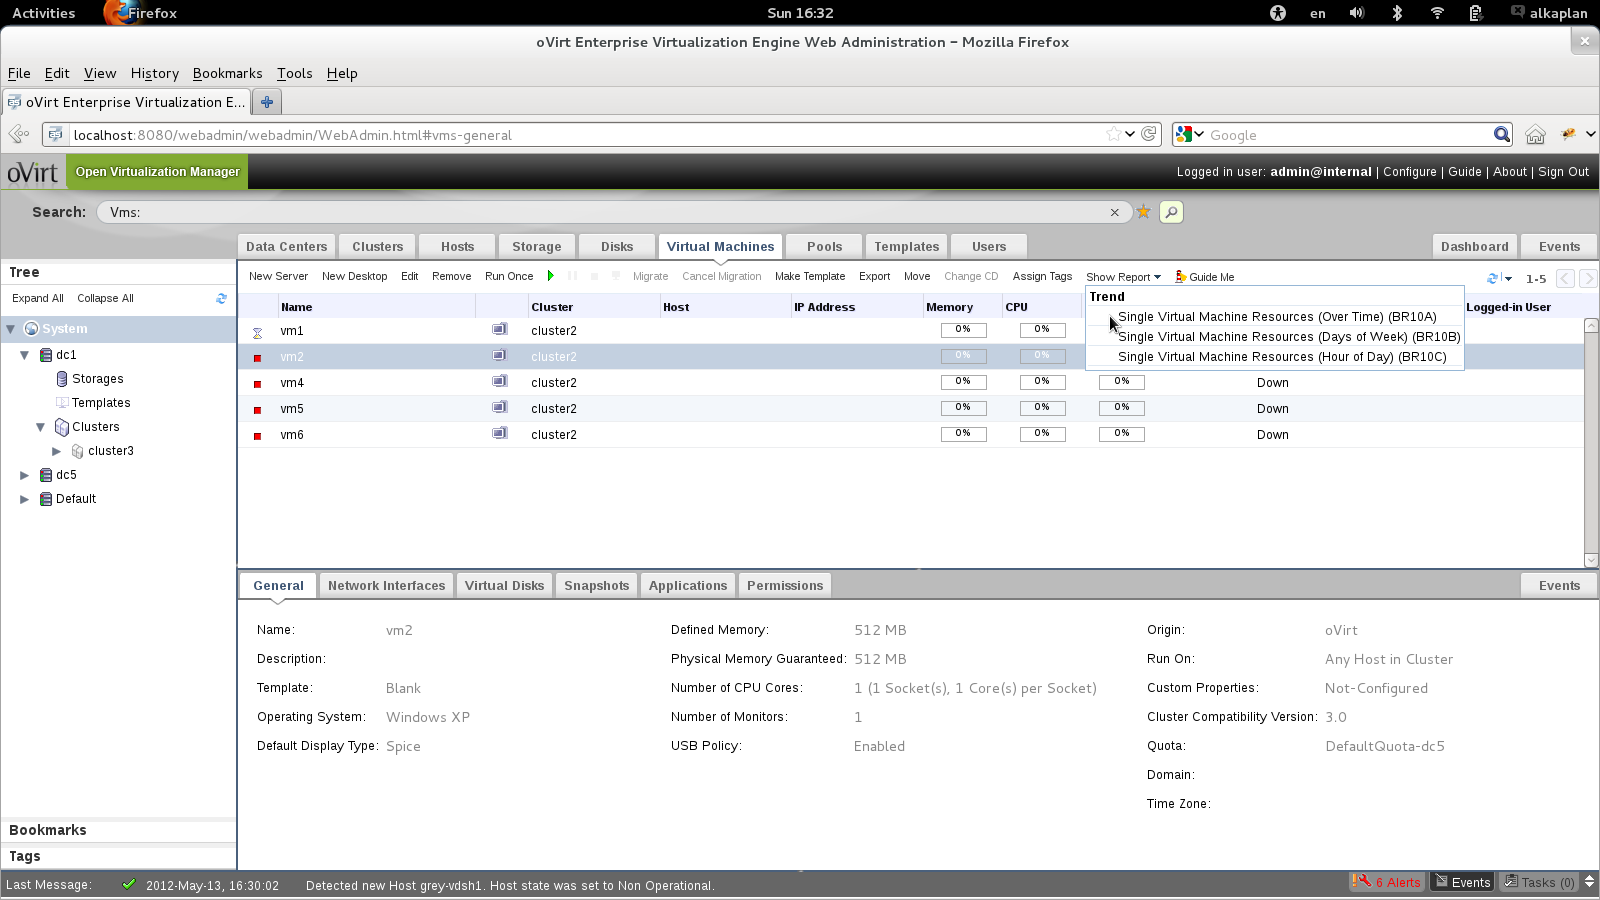Expand the cluster3 tree node
This screenshot has height=900, width=1600.
click(57, 451)
